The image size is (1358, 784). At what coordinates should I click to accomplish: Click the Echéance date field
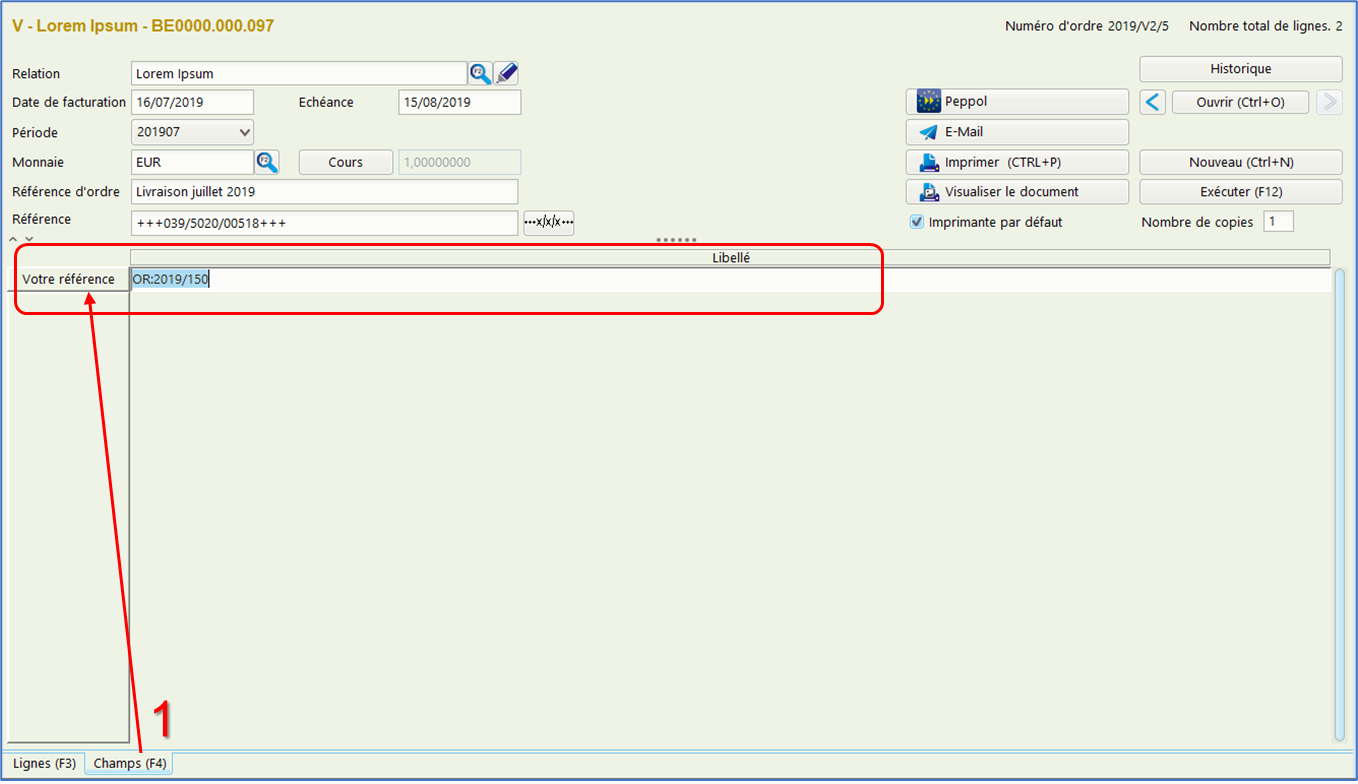tap(460, 102)
